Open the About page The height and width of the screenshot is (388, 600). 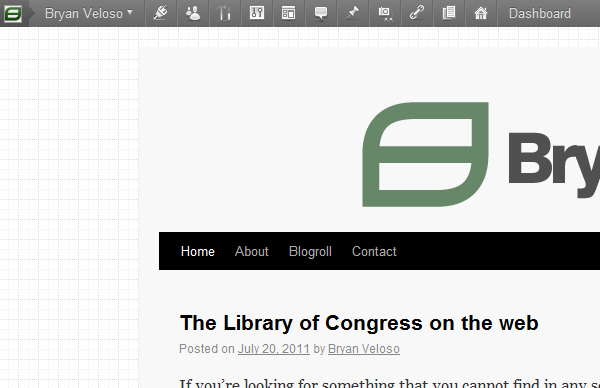point(251,251)
